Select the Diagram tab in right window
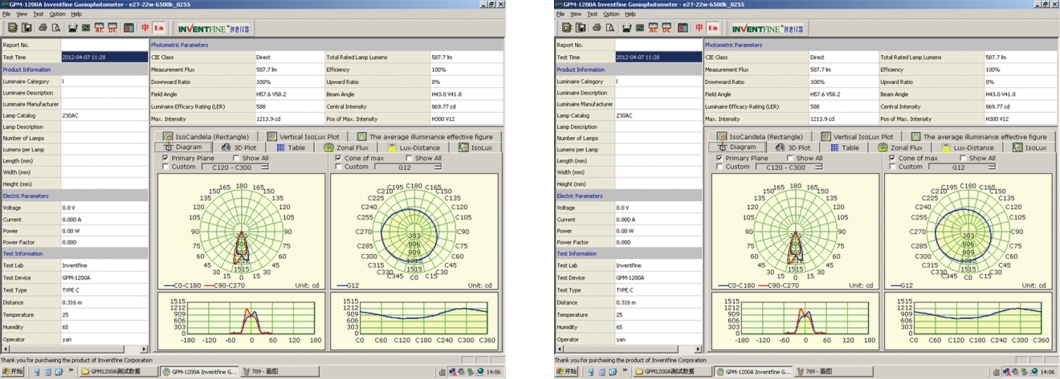Viewport: 1060px width, 379px height. point(737,147)
